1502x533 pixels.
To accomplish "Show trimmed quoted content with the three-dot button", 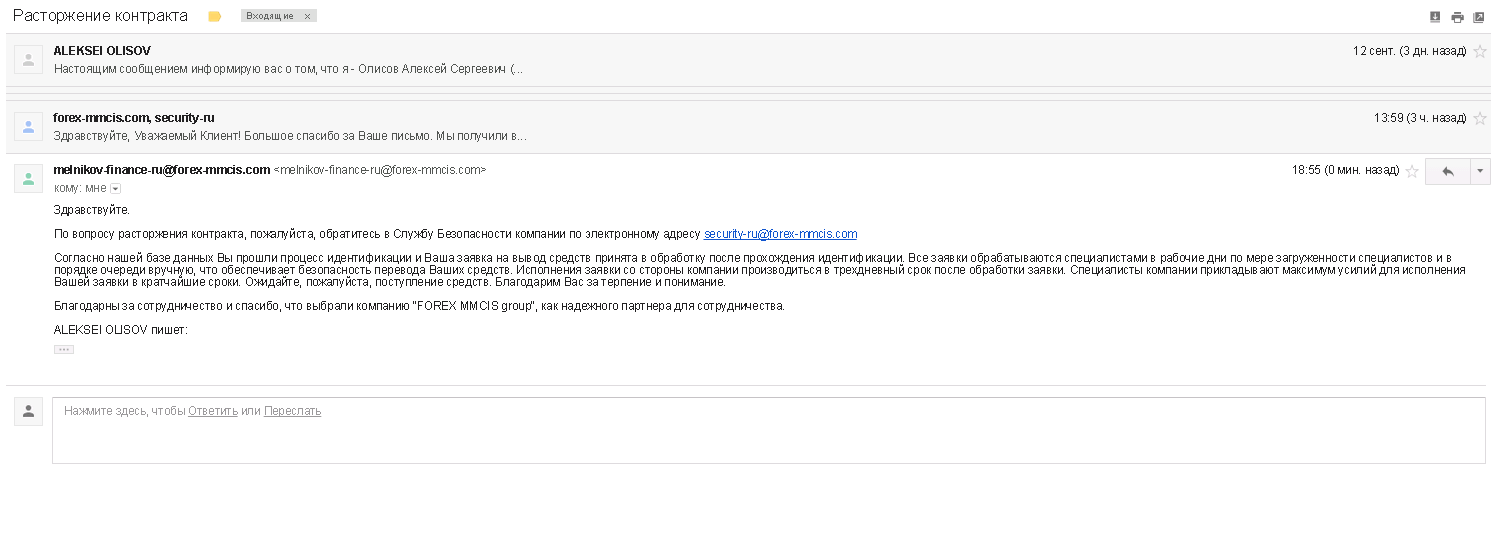I will (x=64, y=349).
